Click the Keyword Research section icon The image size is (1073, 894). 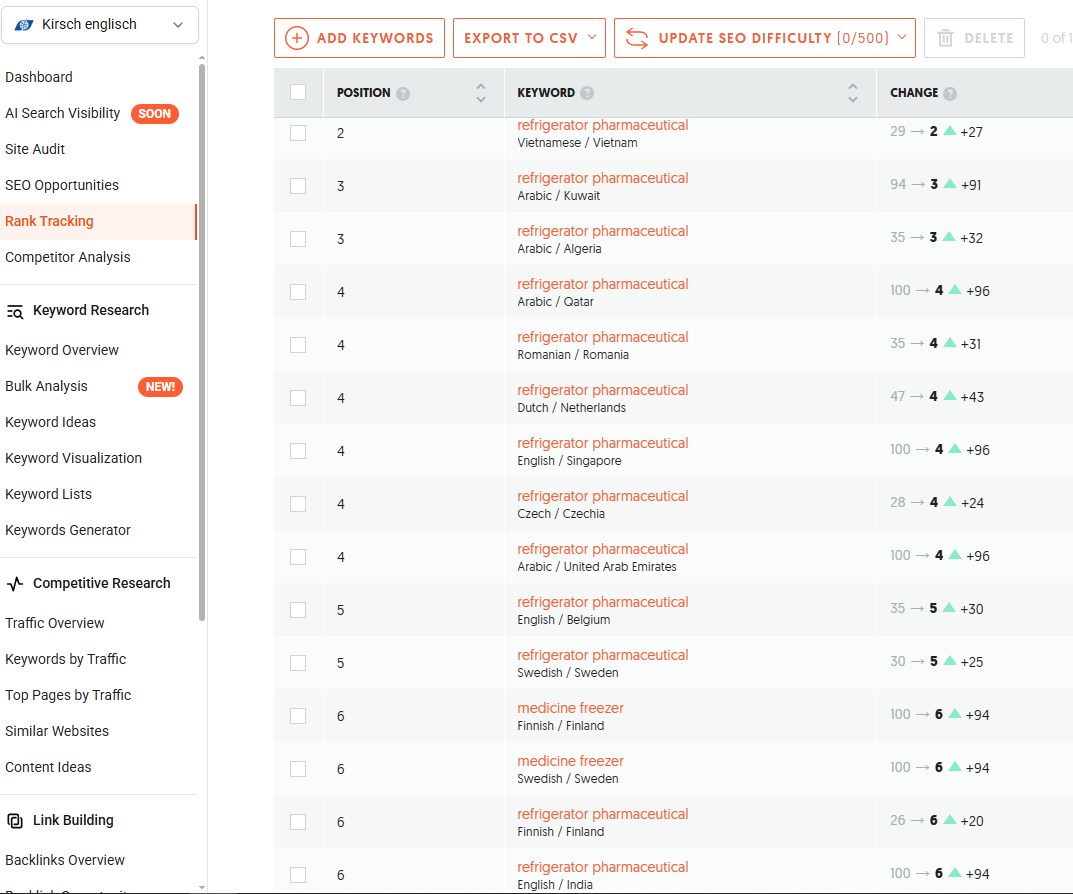15,311
